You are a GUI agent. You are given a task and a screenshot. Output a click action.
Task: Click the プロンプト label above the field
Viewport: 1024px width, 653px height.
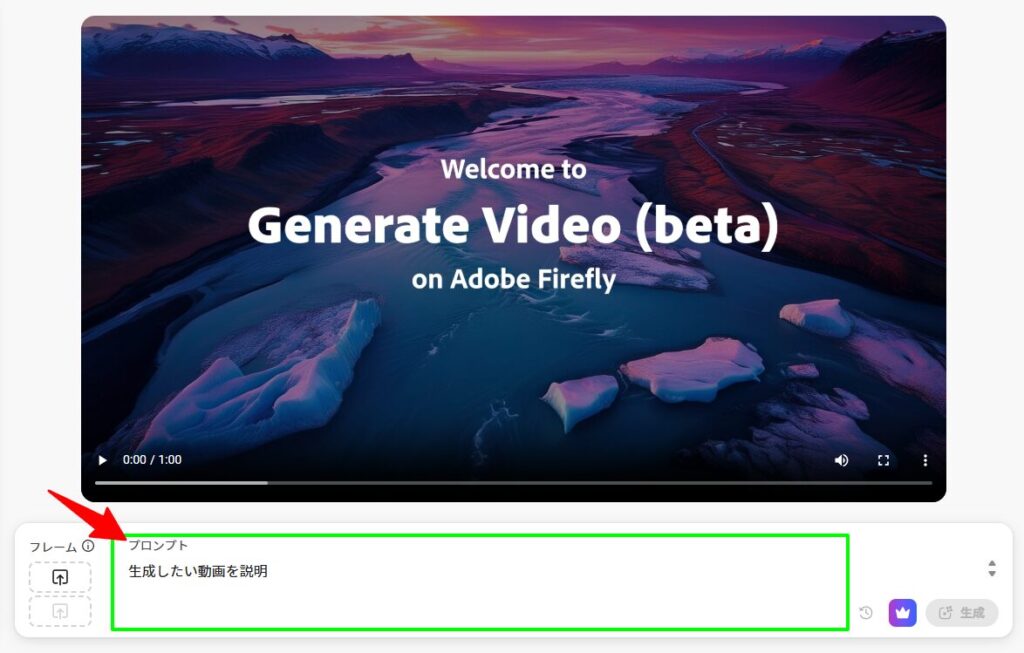(x=158, y=545)
